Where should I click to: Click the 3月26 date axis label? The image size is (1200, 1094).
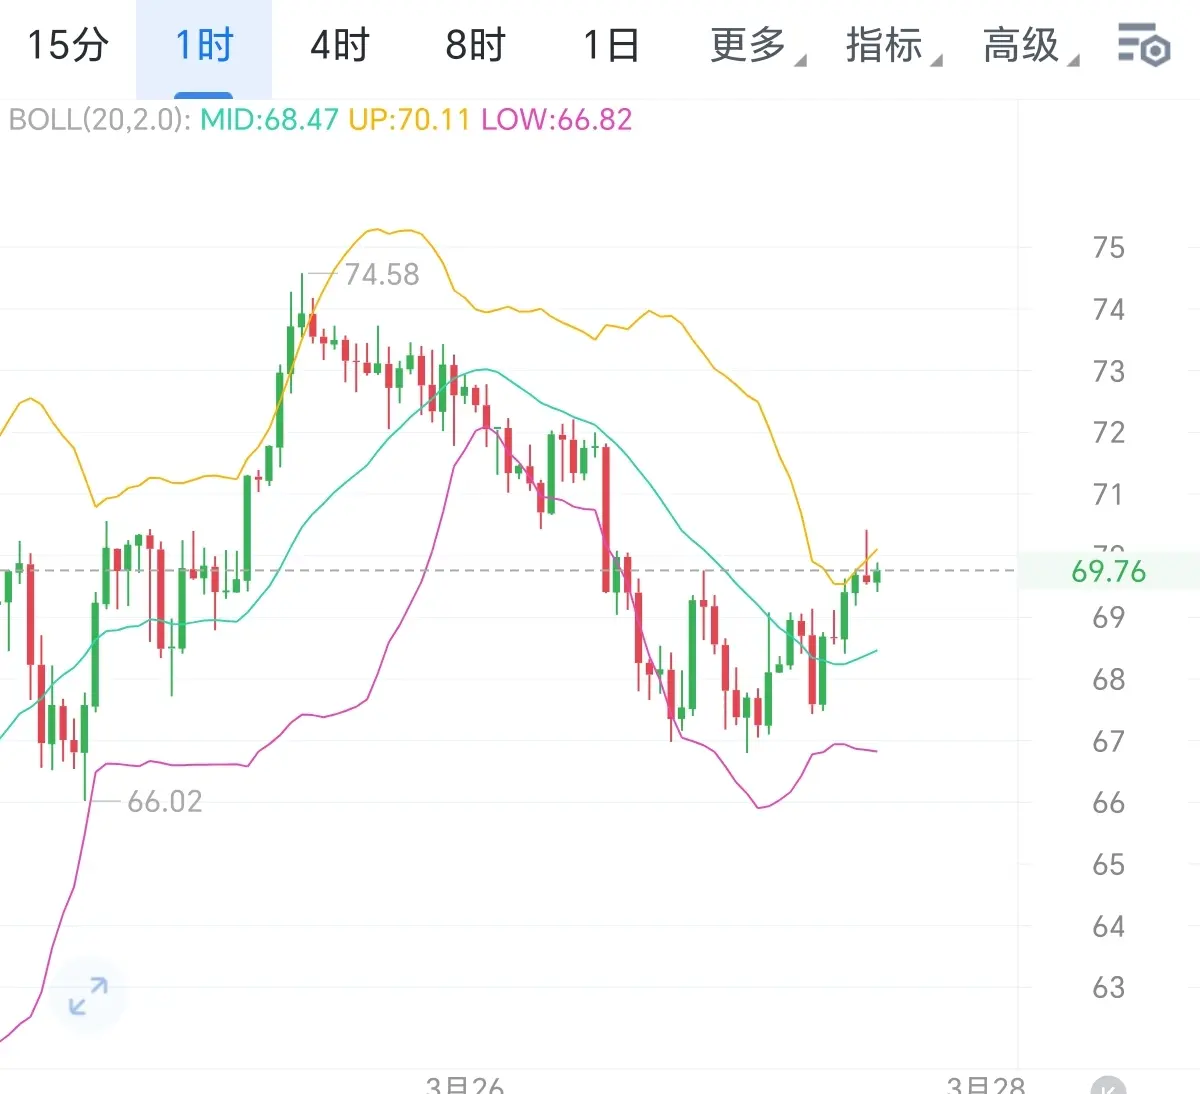pyautogui.click(x=465, y=1084)
